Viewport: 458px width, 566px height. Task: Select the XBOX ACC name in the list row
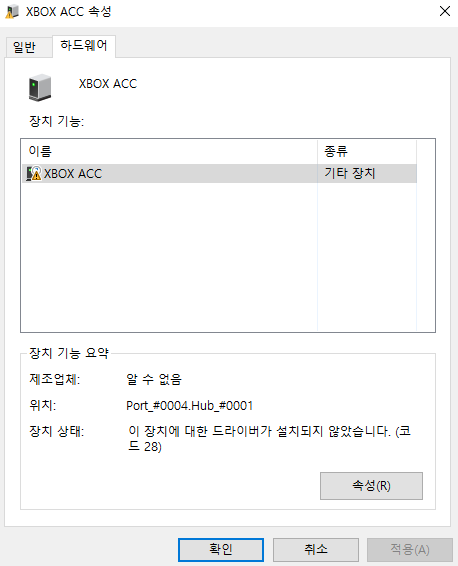(73, 174)
